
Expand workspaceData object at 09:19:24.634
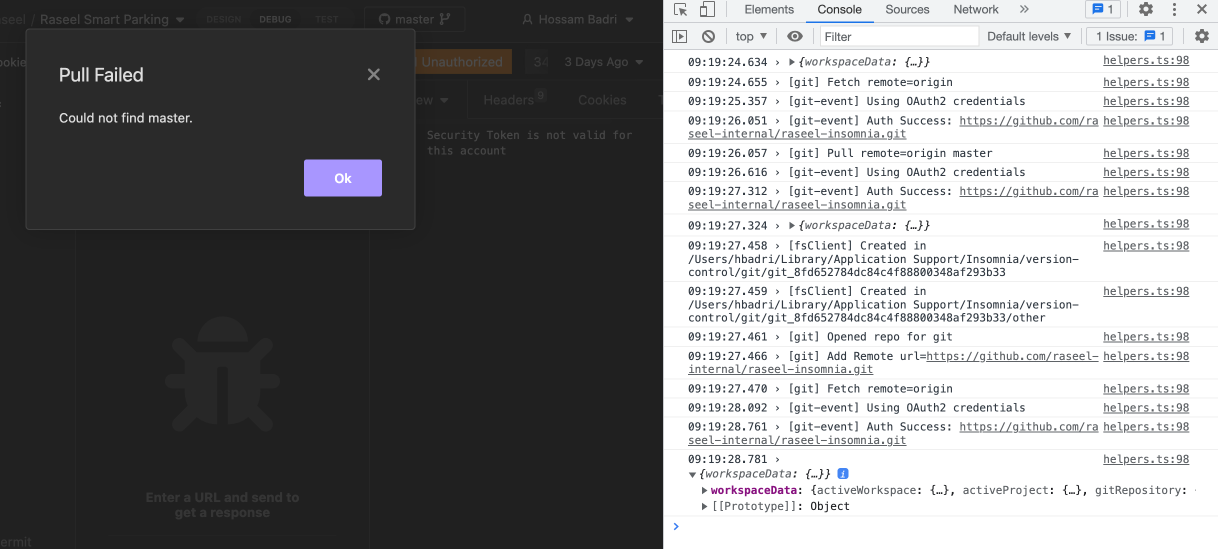click(794, 62)
